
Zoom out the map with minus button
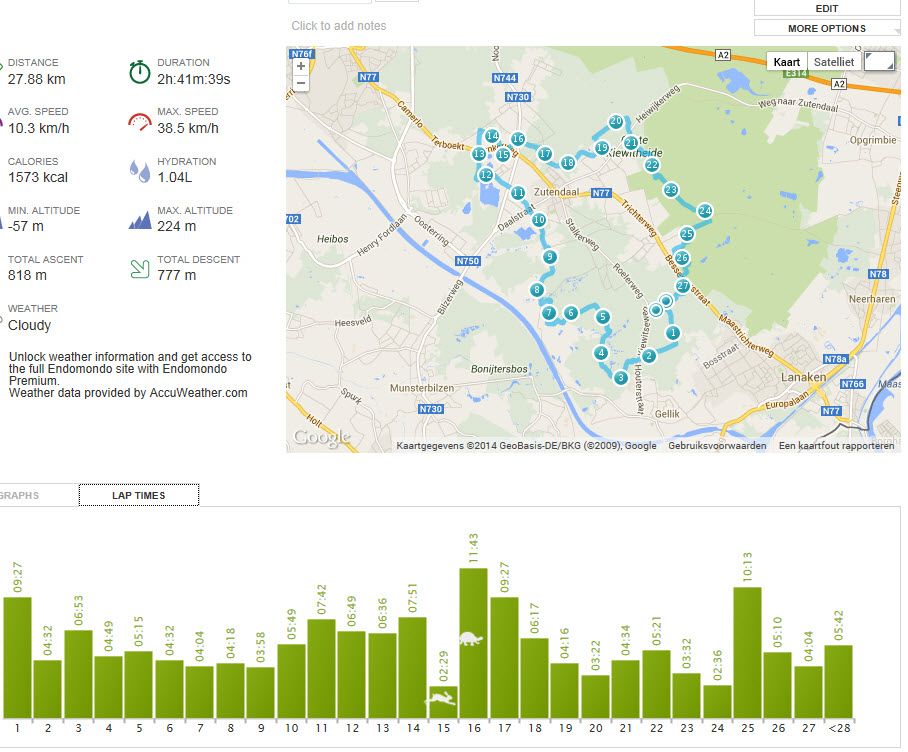[301, 83]
